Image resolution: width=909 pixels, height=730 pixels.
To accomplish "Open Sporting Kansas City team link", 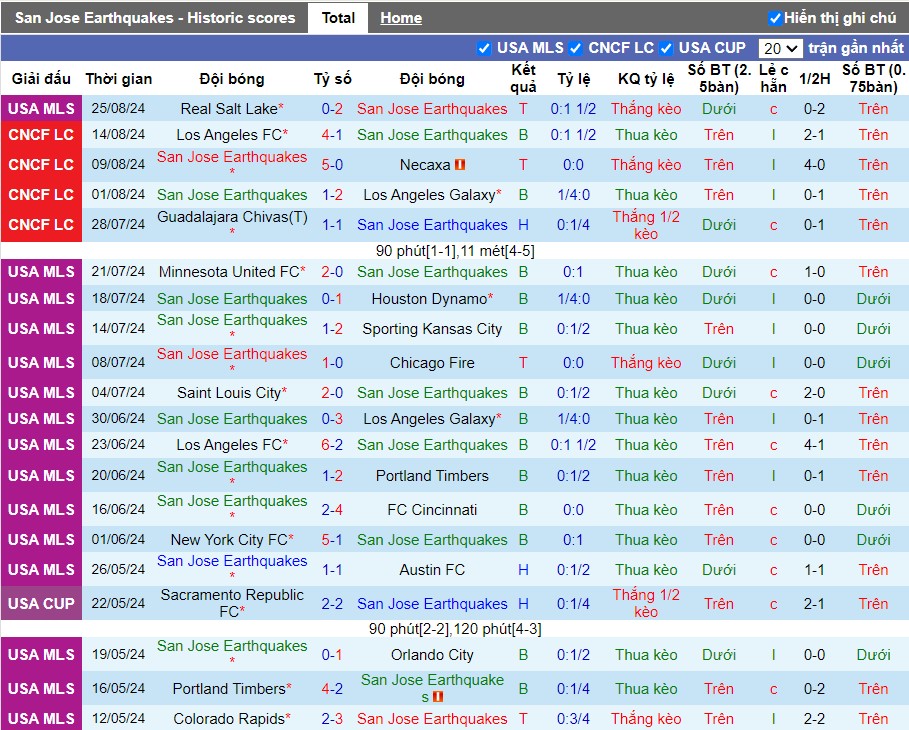I will (x=432, y=329).
